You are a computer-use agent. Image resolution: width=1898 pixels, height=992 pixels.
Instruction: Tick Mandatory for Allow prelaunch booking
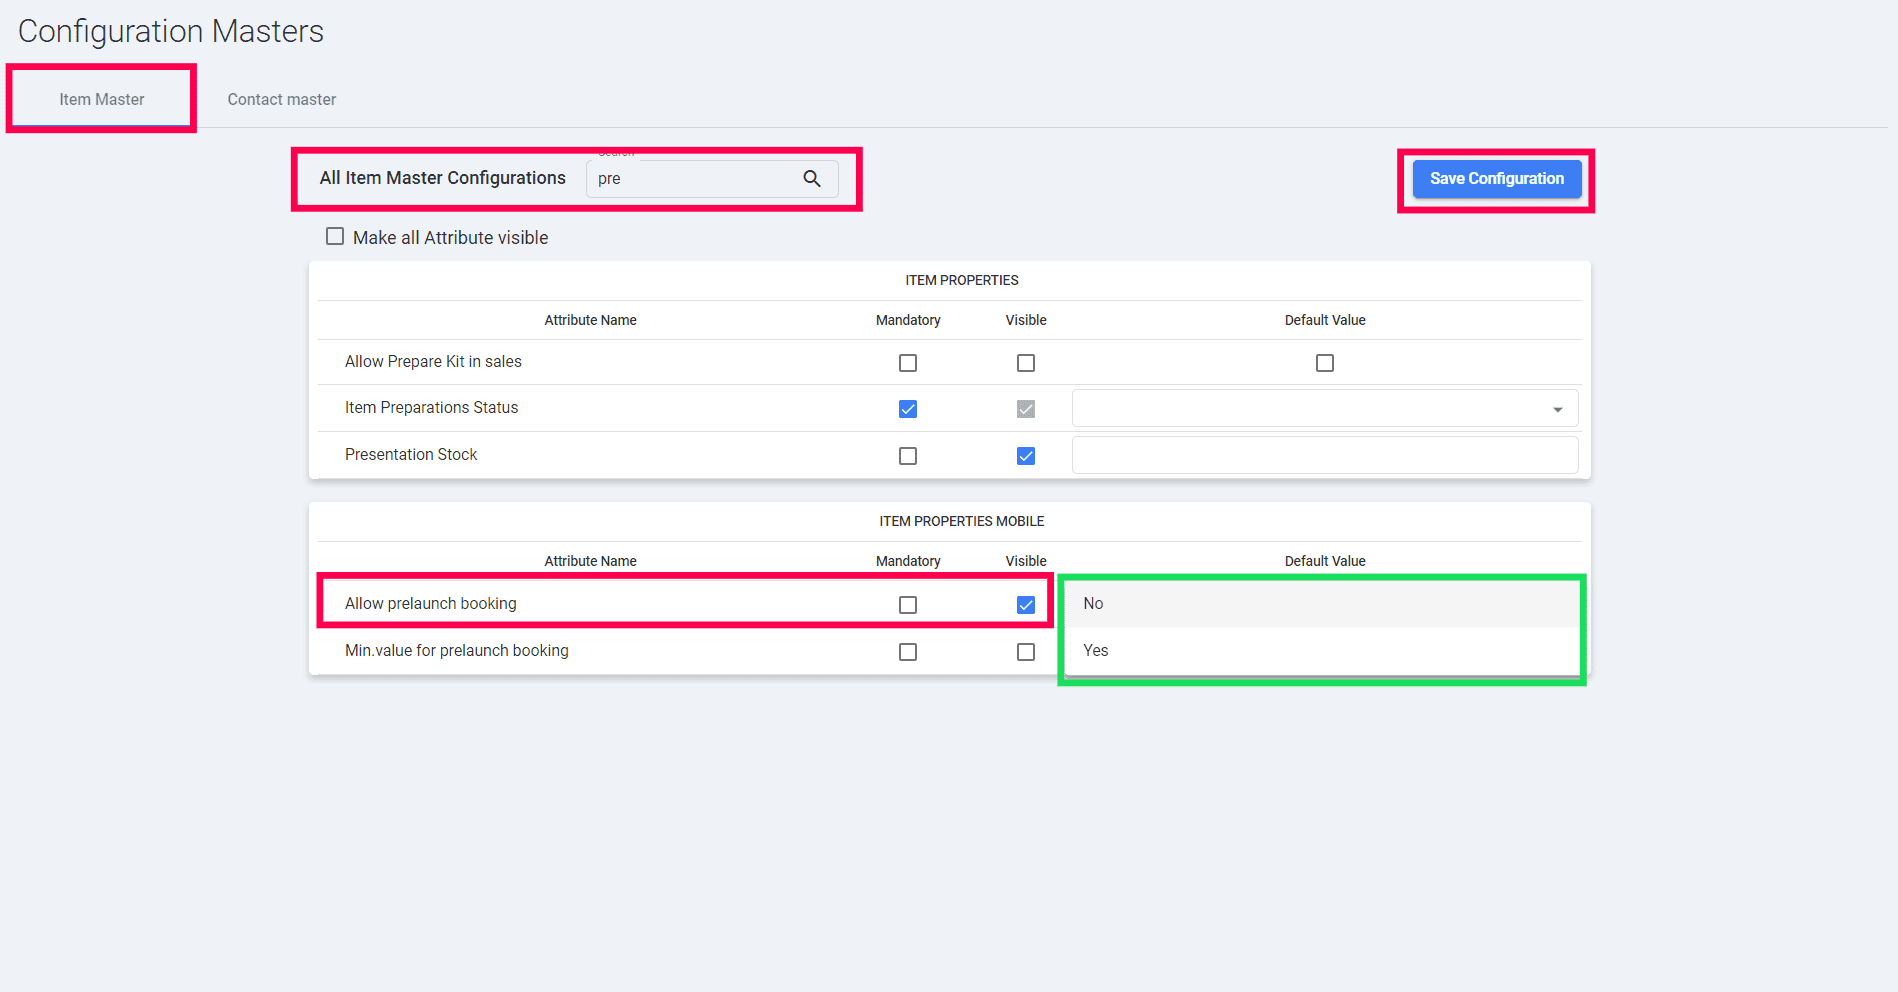[x=908, y=605]
